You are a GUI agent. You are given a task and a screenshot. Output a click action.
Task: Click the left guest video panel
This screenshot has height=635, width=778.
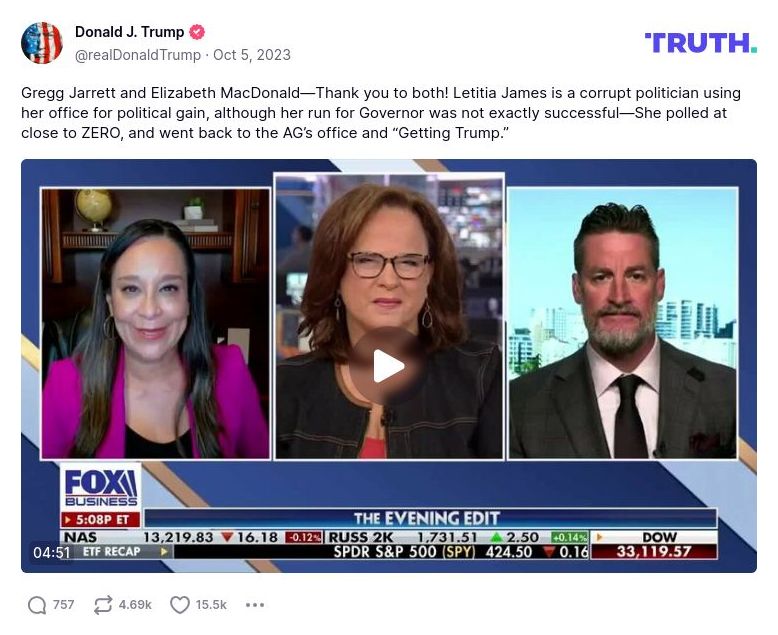click(x=155, y=323)
